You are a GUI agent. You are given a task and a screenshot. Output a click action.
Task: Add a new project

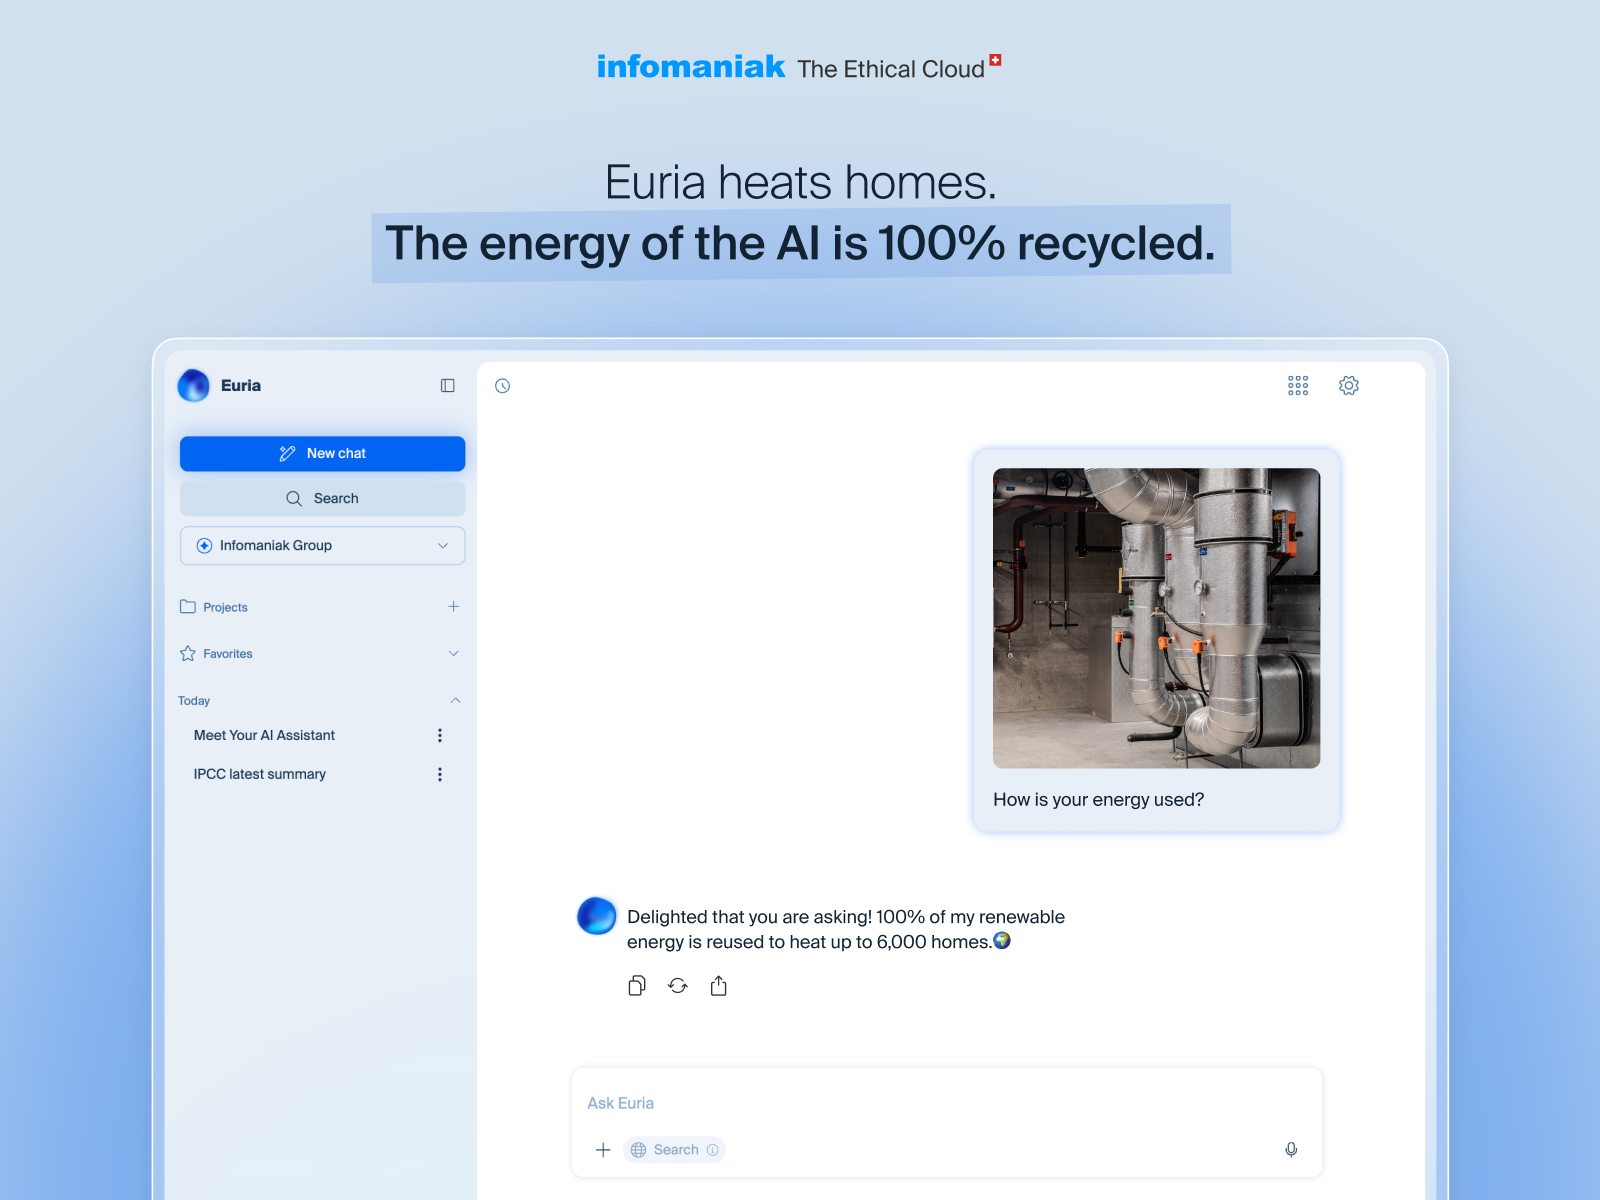[x=454, y=607]
